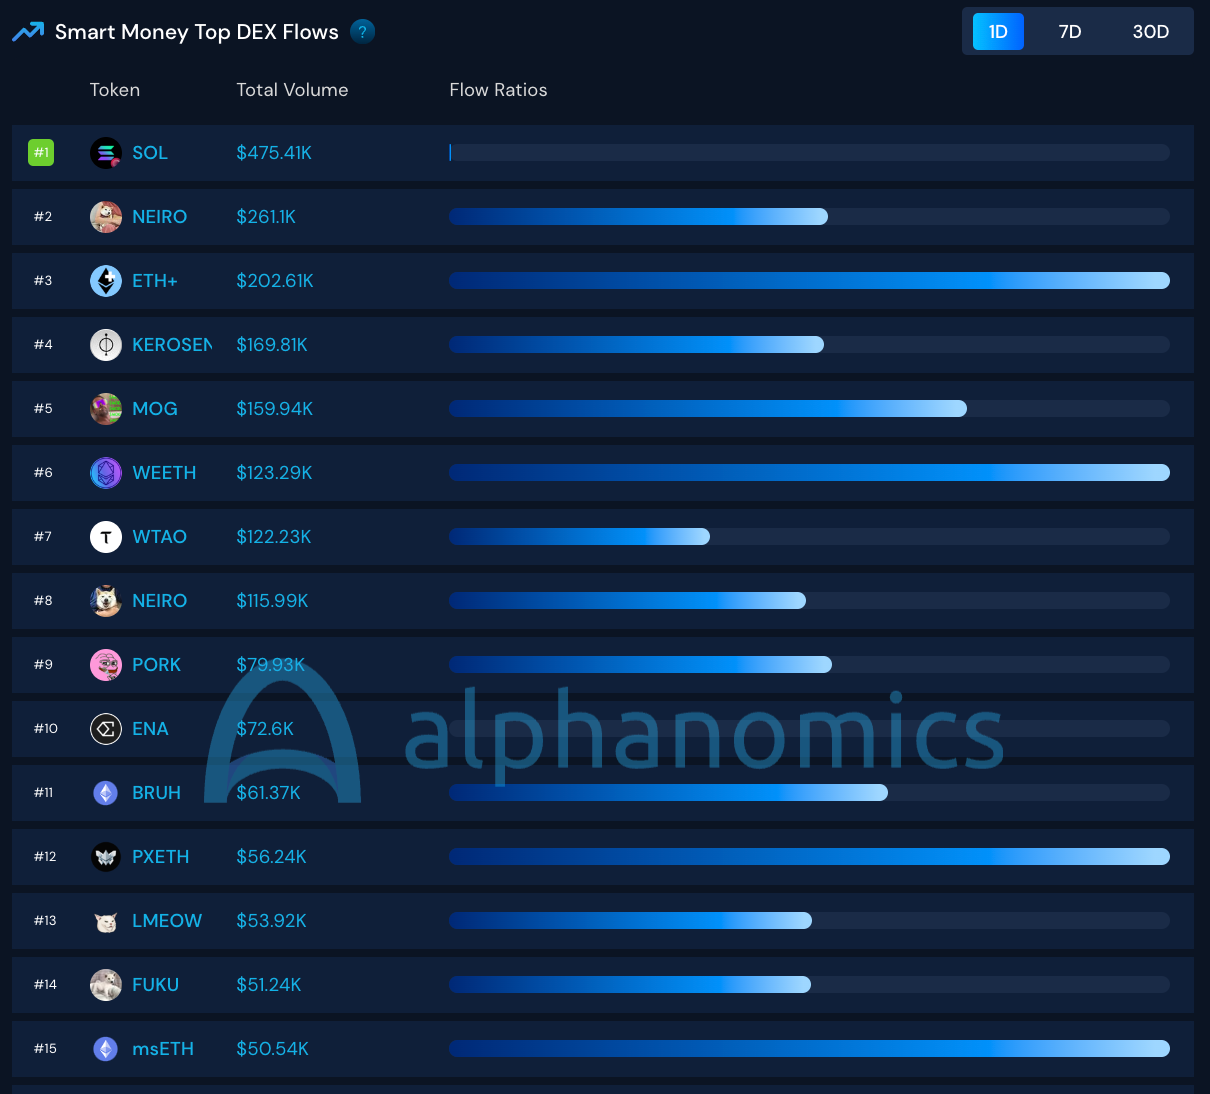The width and height of the screenshot is (1210, 1094).
Task: Open the MOG token link
Action: coord(155,409)
